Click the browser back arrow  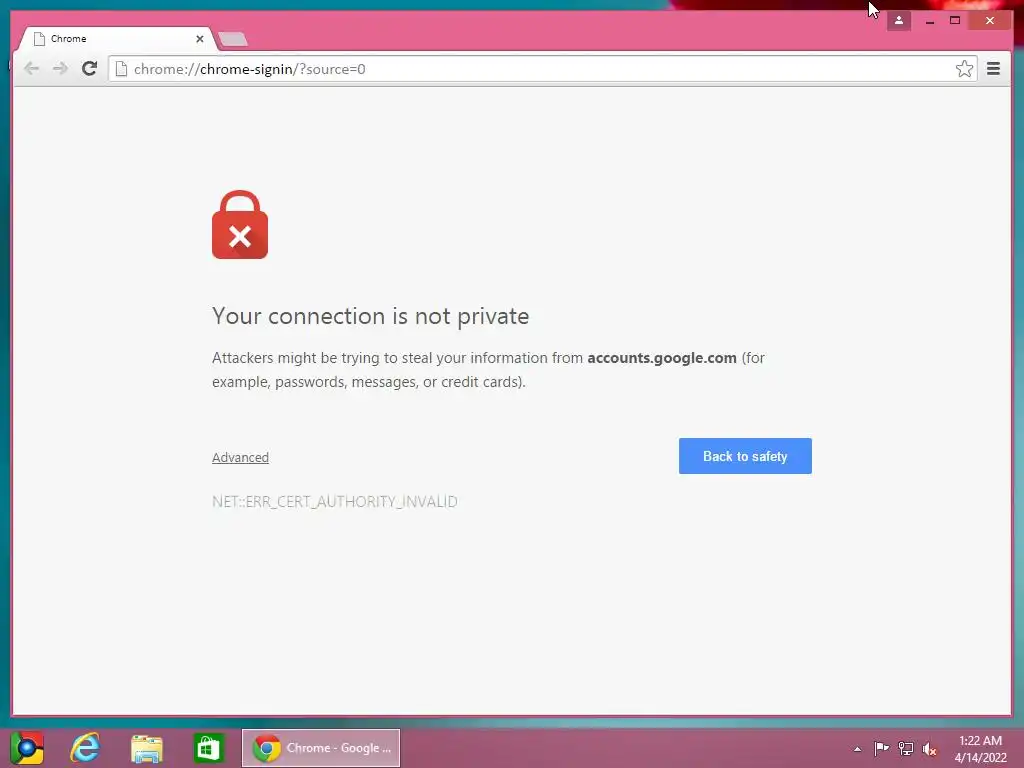tap(31, 69)
